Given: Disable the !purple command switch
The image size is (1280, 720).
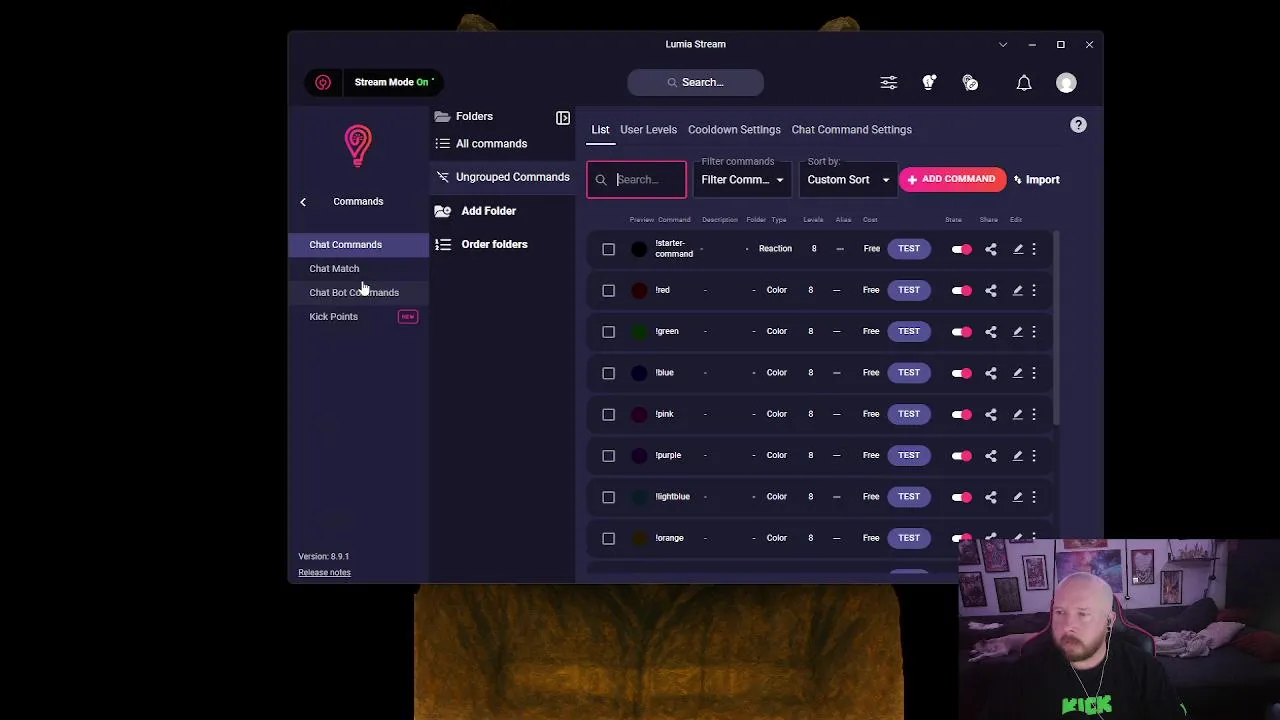Looking at the screenshot, I should click(x=961, y=455).
